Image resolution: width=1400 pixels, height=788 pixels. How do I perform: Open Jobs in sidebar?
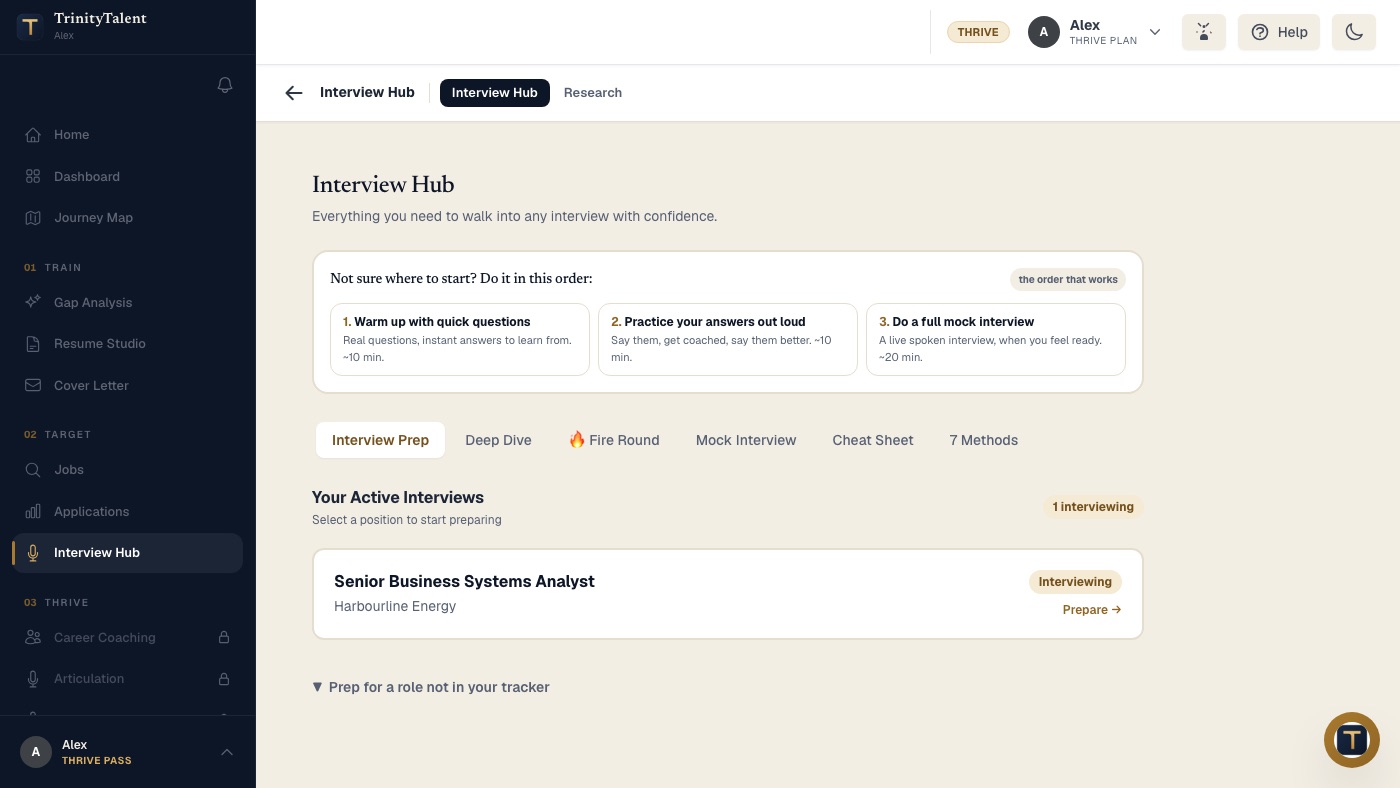pyautogui.click(x=128, y=470)
